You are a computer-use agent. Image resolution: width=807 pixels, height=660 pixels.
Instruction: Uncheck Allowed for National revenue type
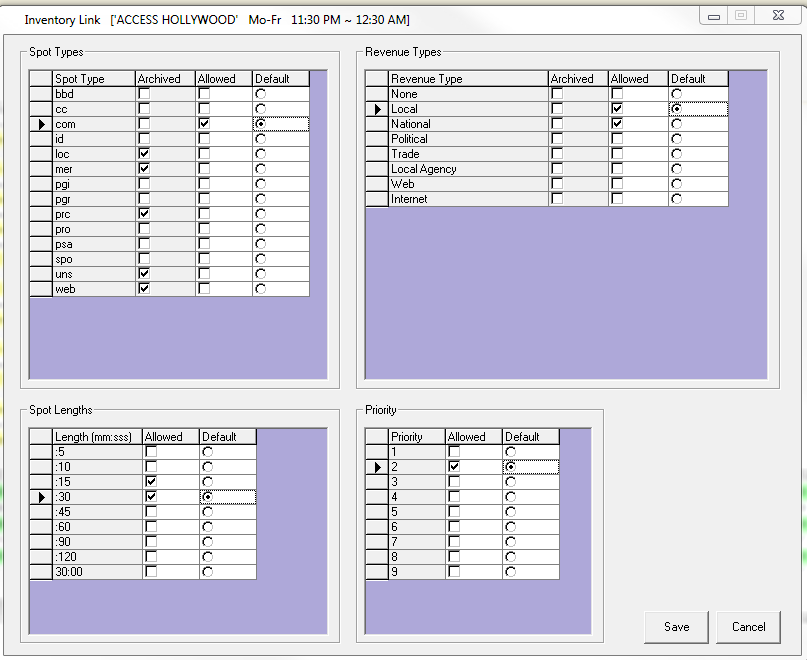616,124
